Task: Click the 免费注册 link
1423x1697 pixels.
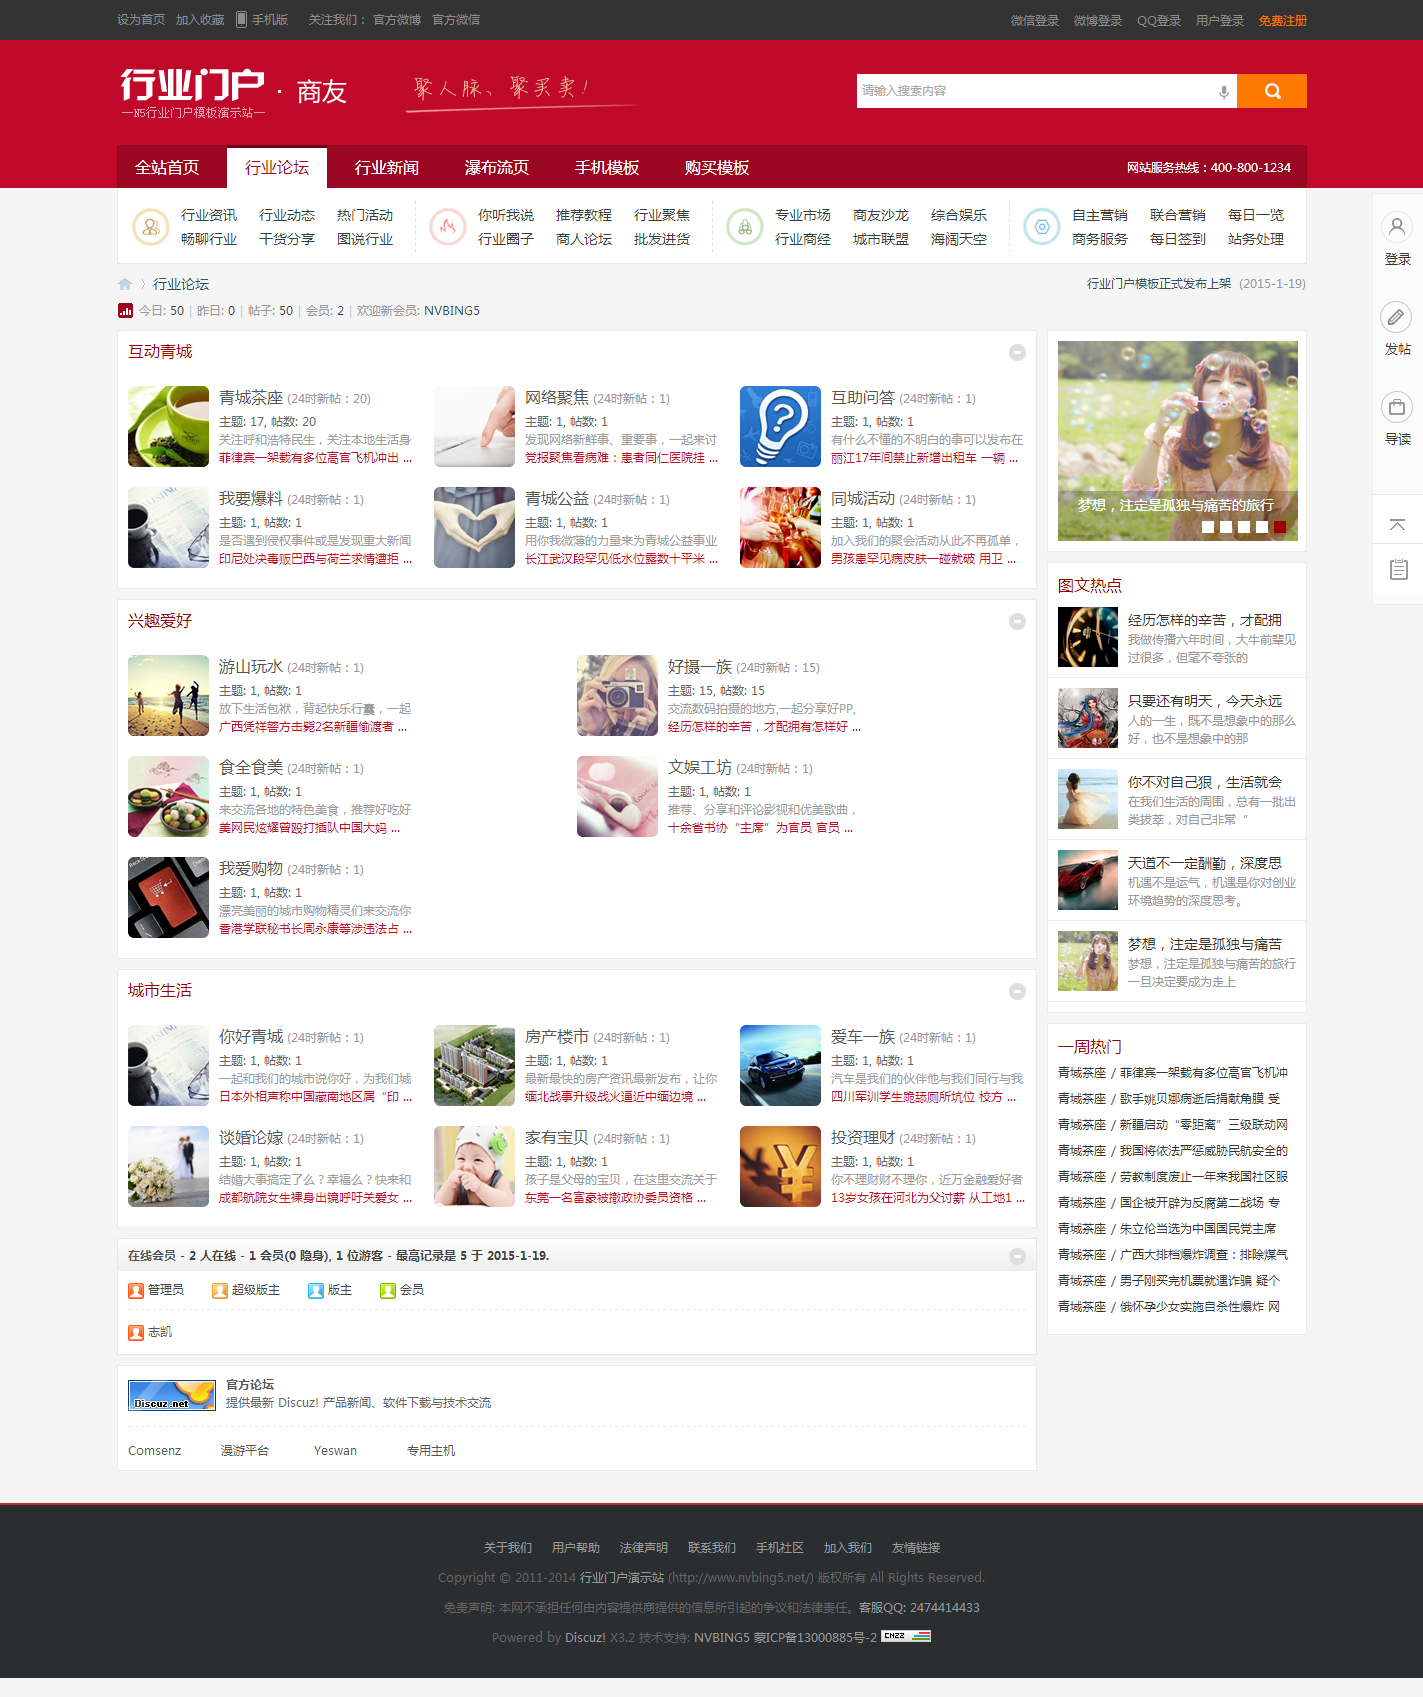Action: point(1282,20)
